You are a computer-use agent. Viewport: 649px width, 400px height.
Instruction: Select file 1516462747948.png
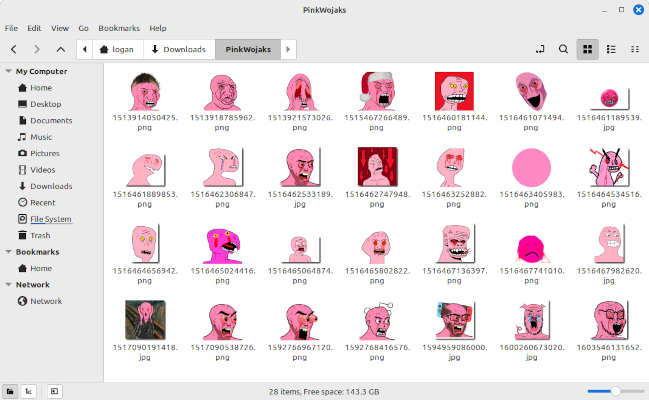(x=377, y=178)
